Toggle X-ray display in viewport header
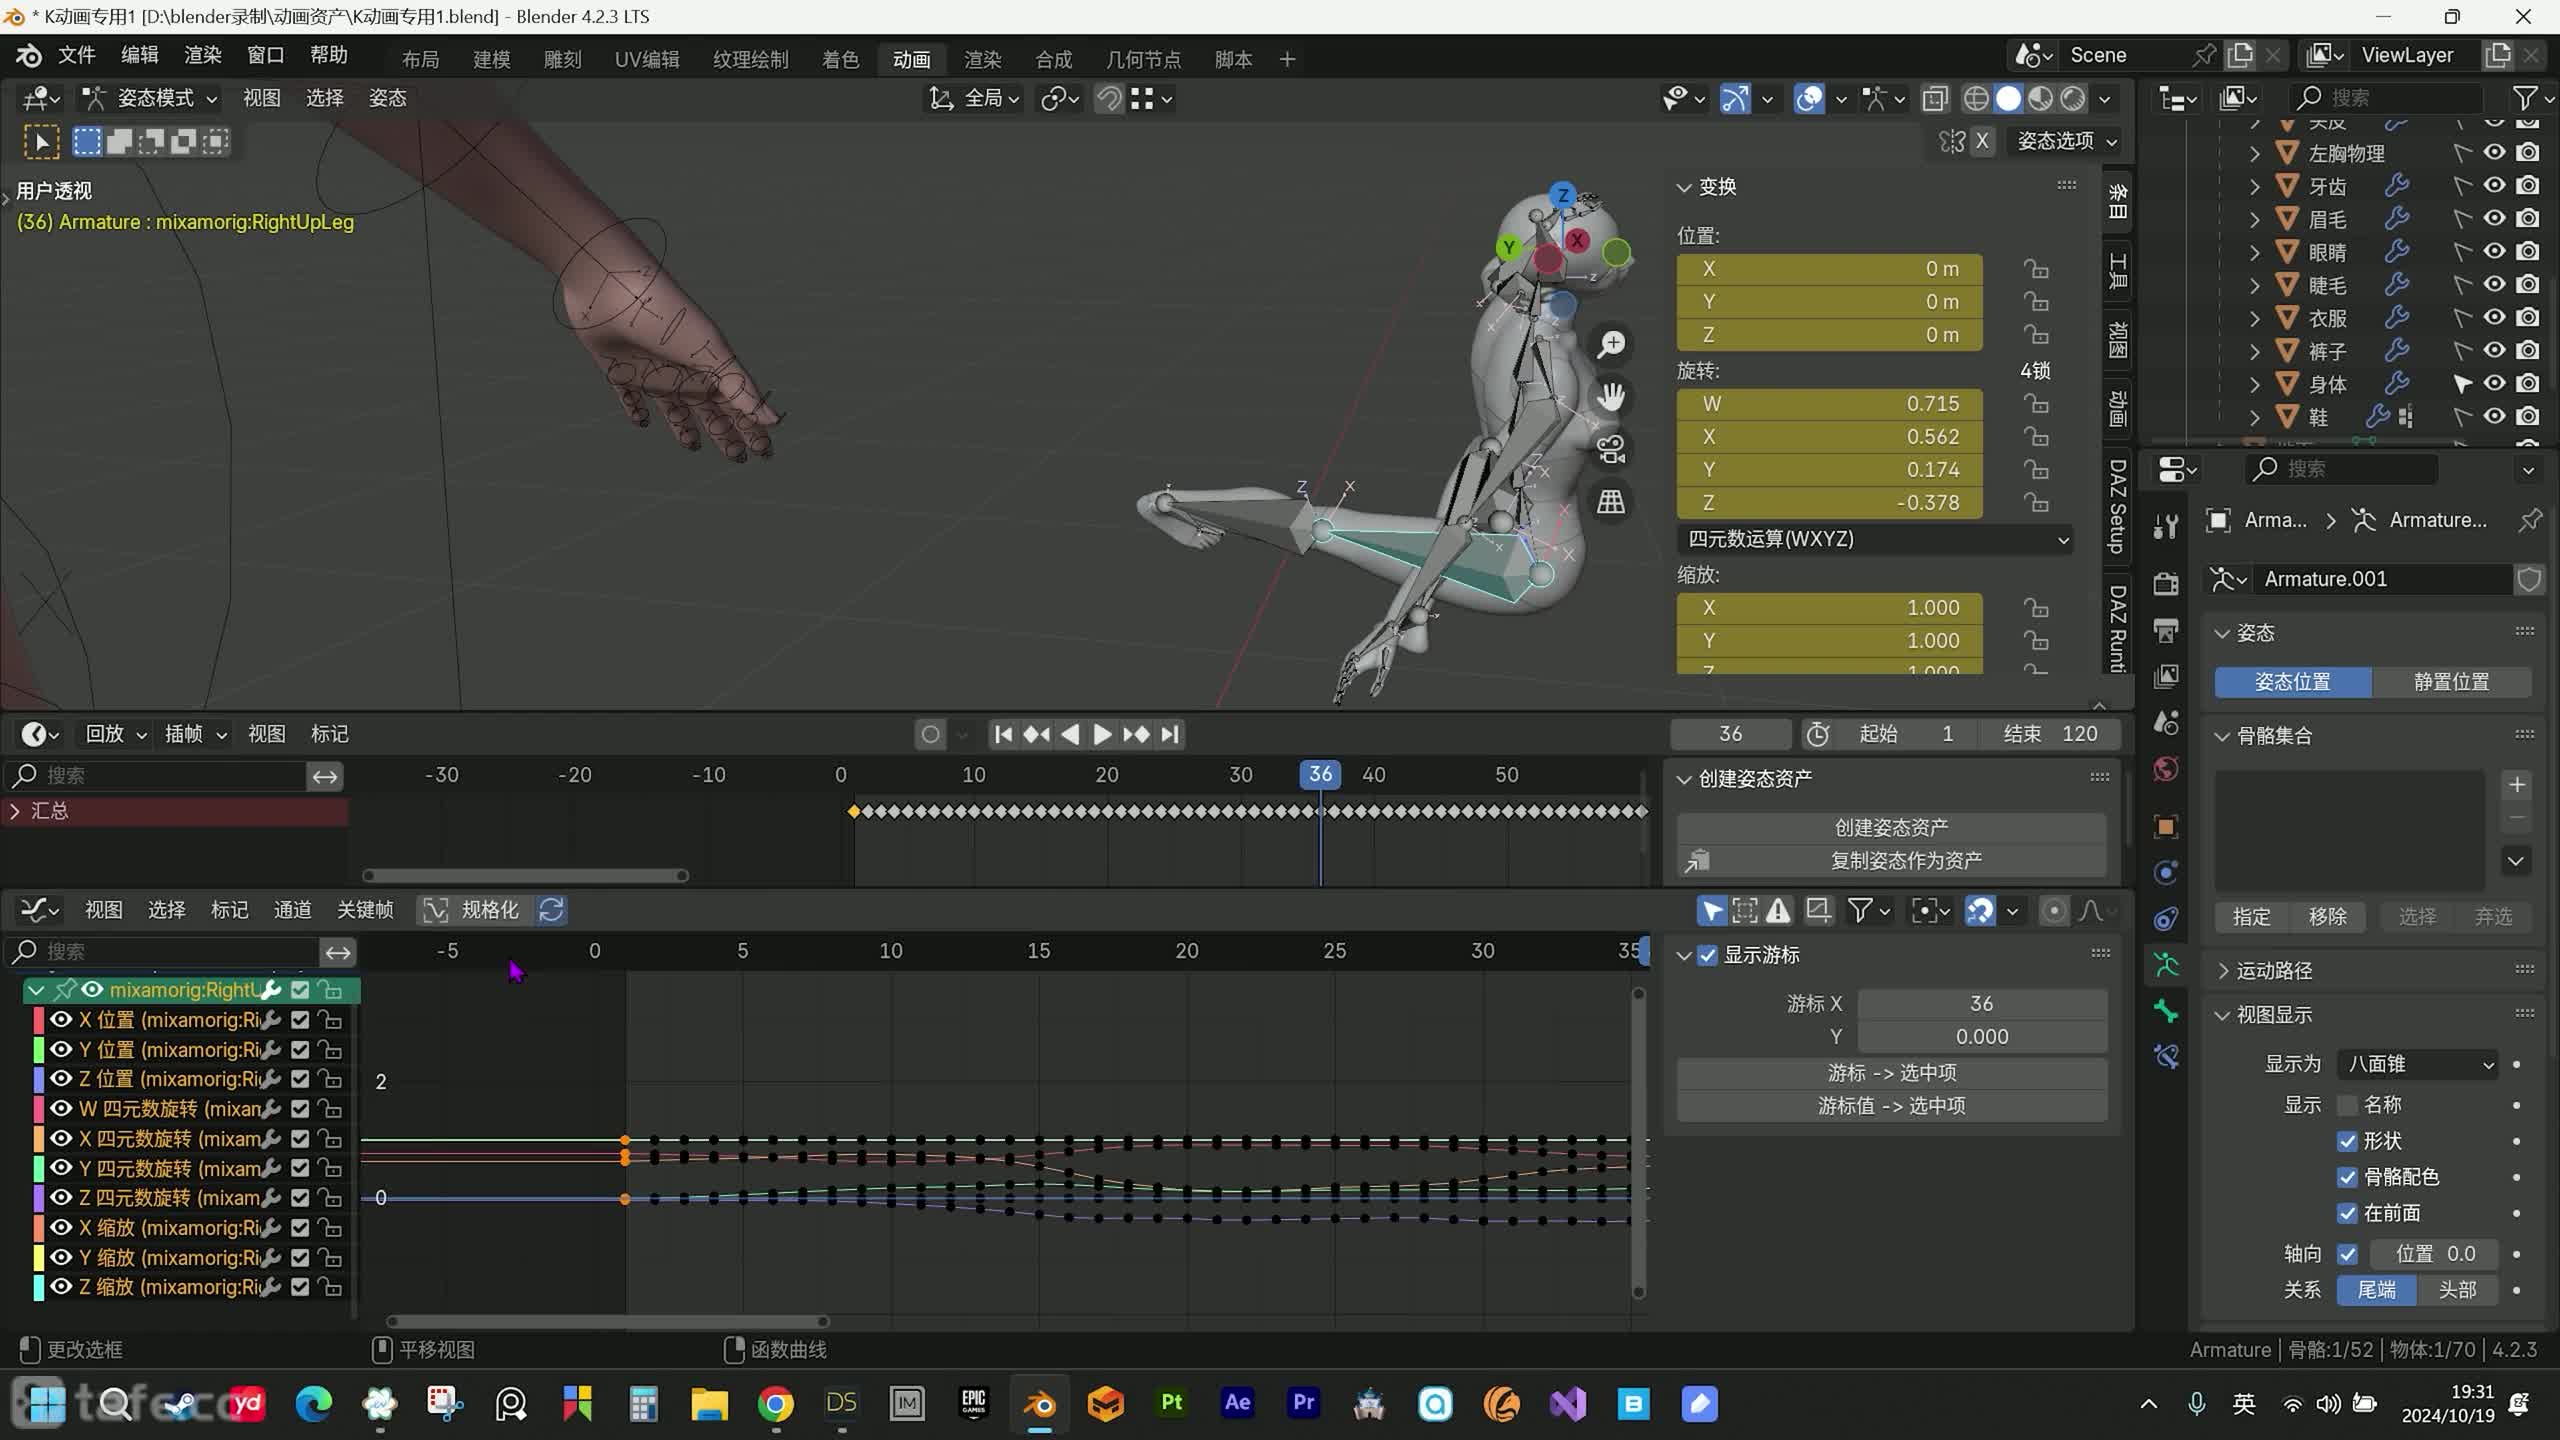The image size is (2560, 1440). click(1935, 98)
